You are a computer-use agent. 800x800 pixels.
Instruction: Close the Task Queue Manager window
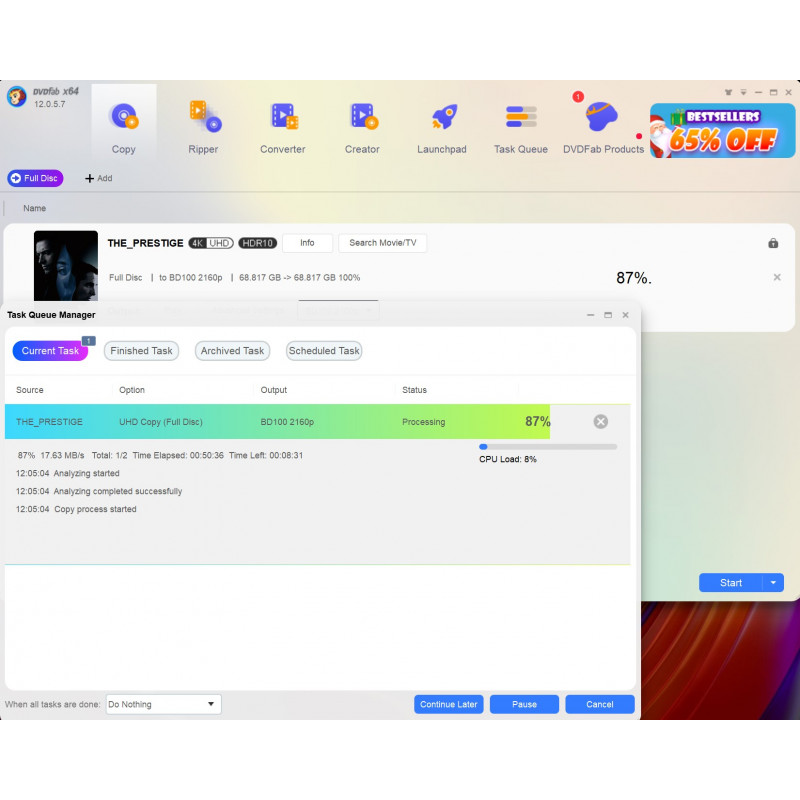(x=625, y=315)
